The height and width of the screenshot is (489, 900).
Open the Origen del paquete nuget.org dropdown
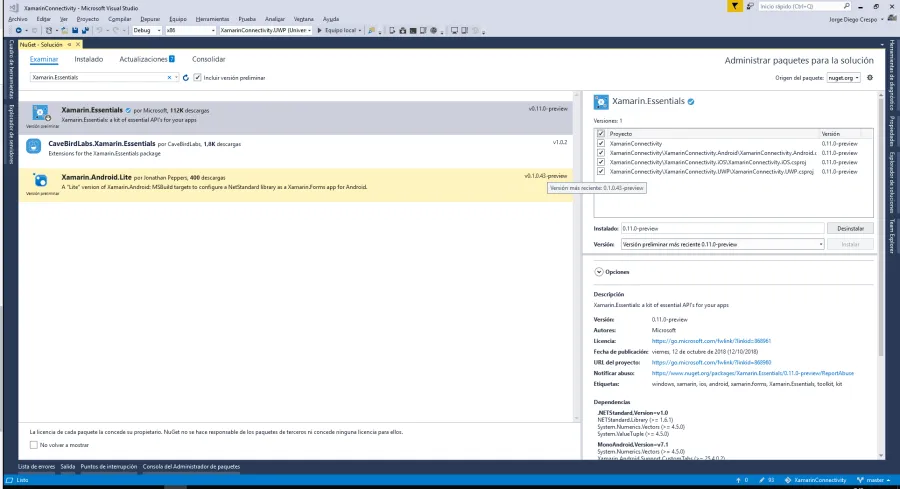(843, 77)
